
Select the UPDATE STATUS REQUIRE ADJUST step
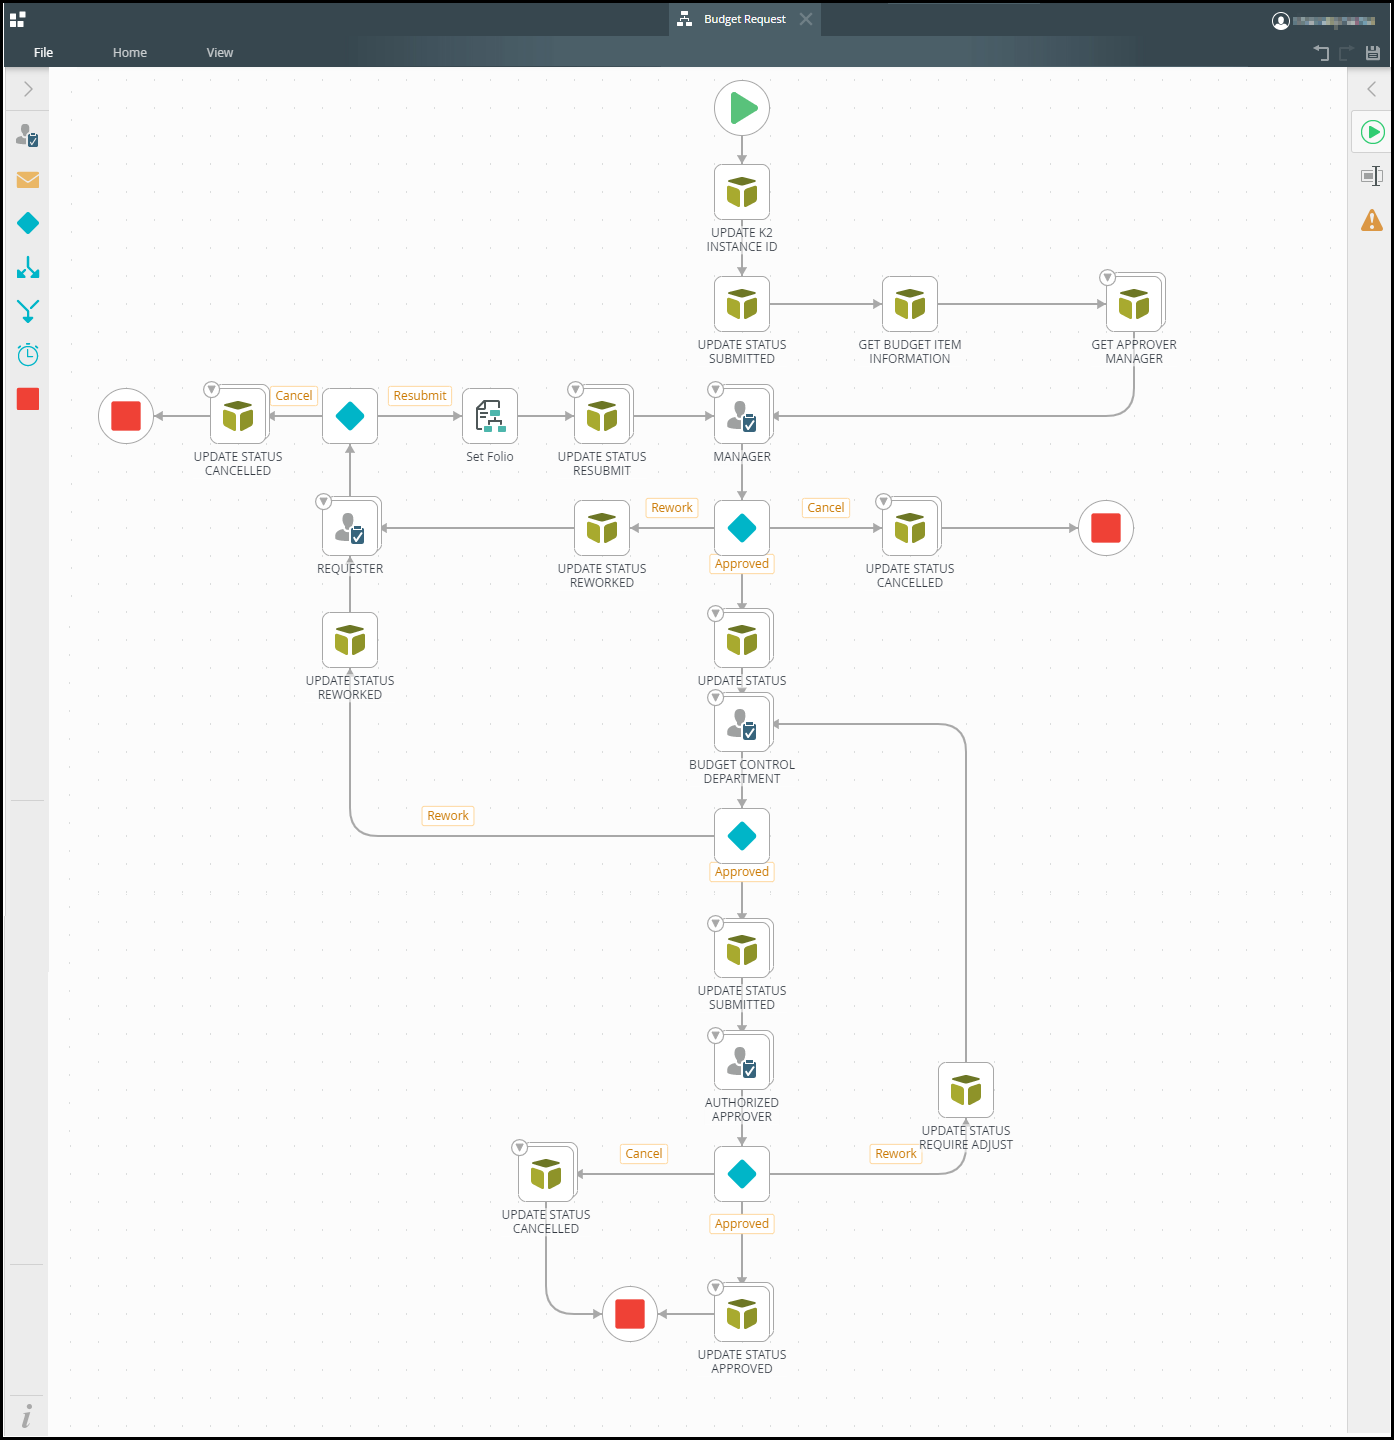coord(966,1090)
